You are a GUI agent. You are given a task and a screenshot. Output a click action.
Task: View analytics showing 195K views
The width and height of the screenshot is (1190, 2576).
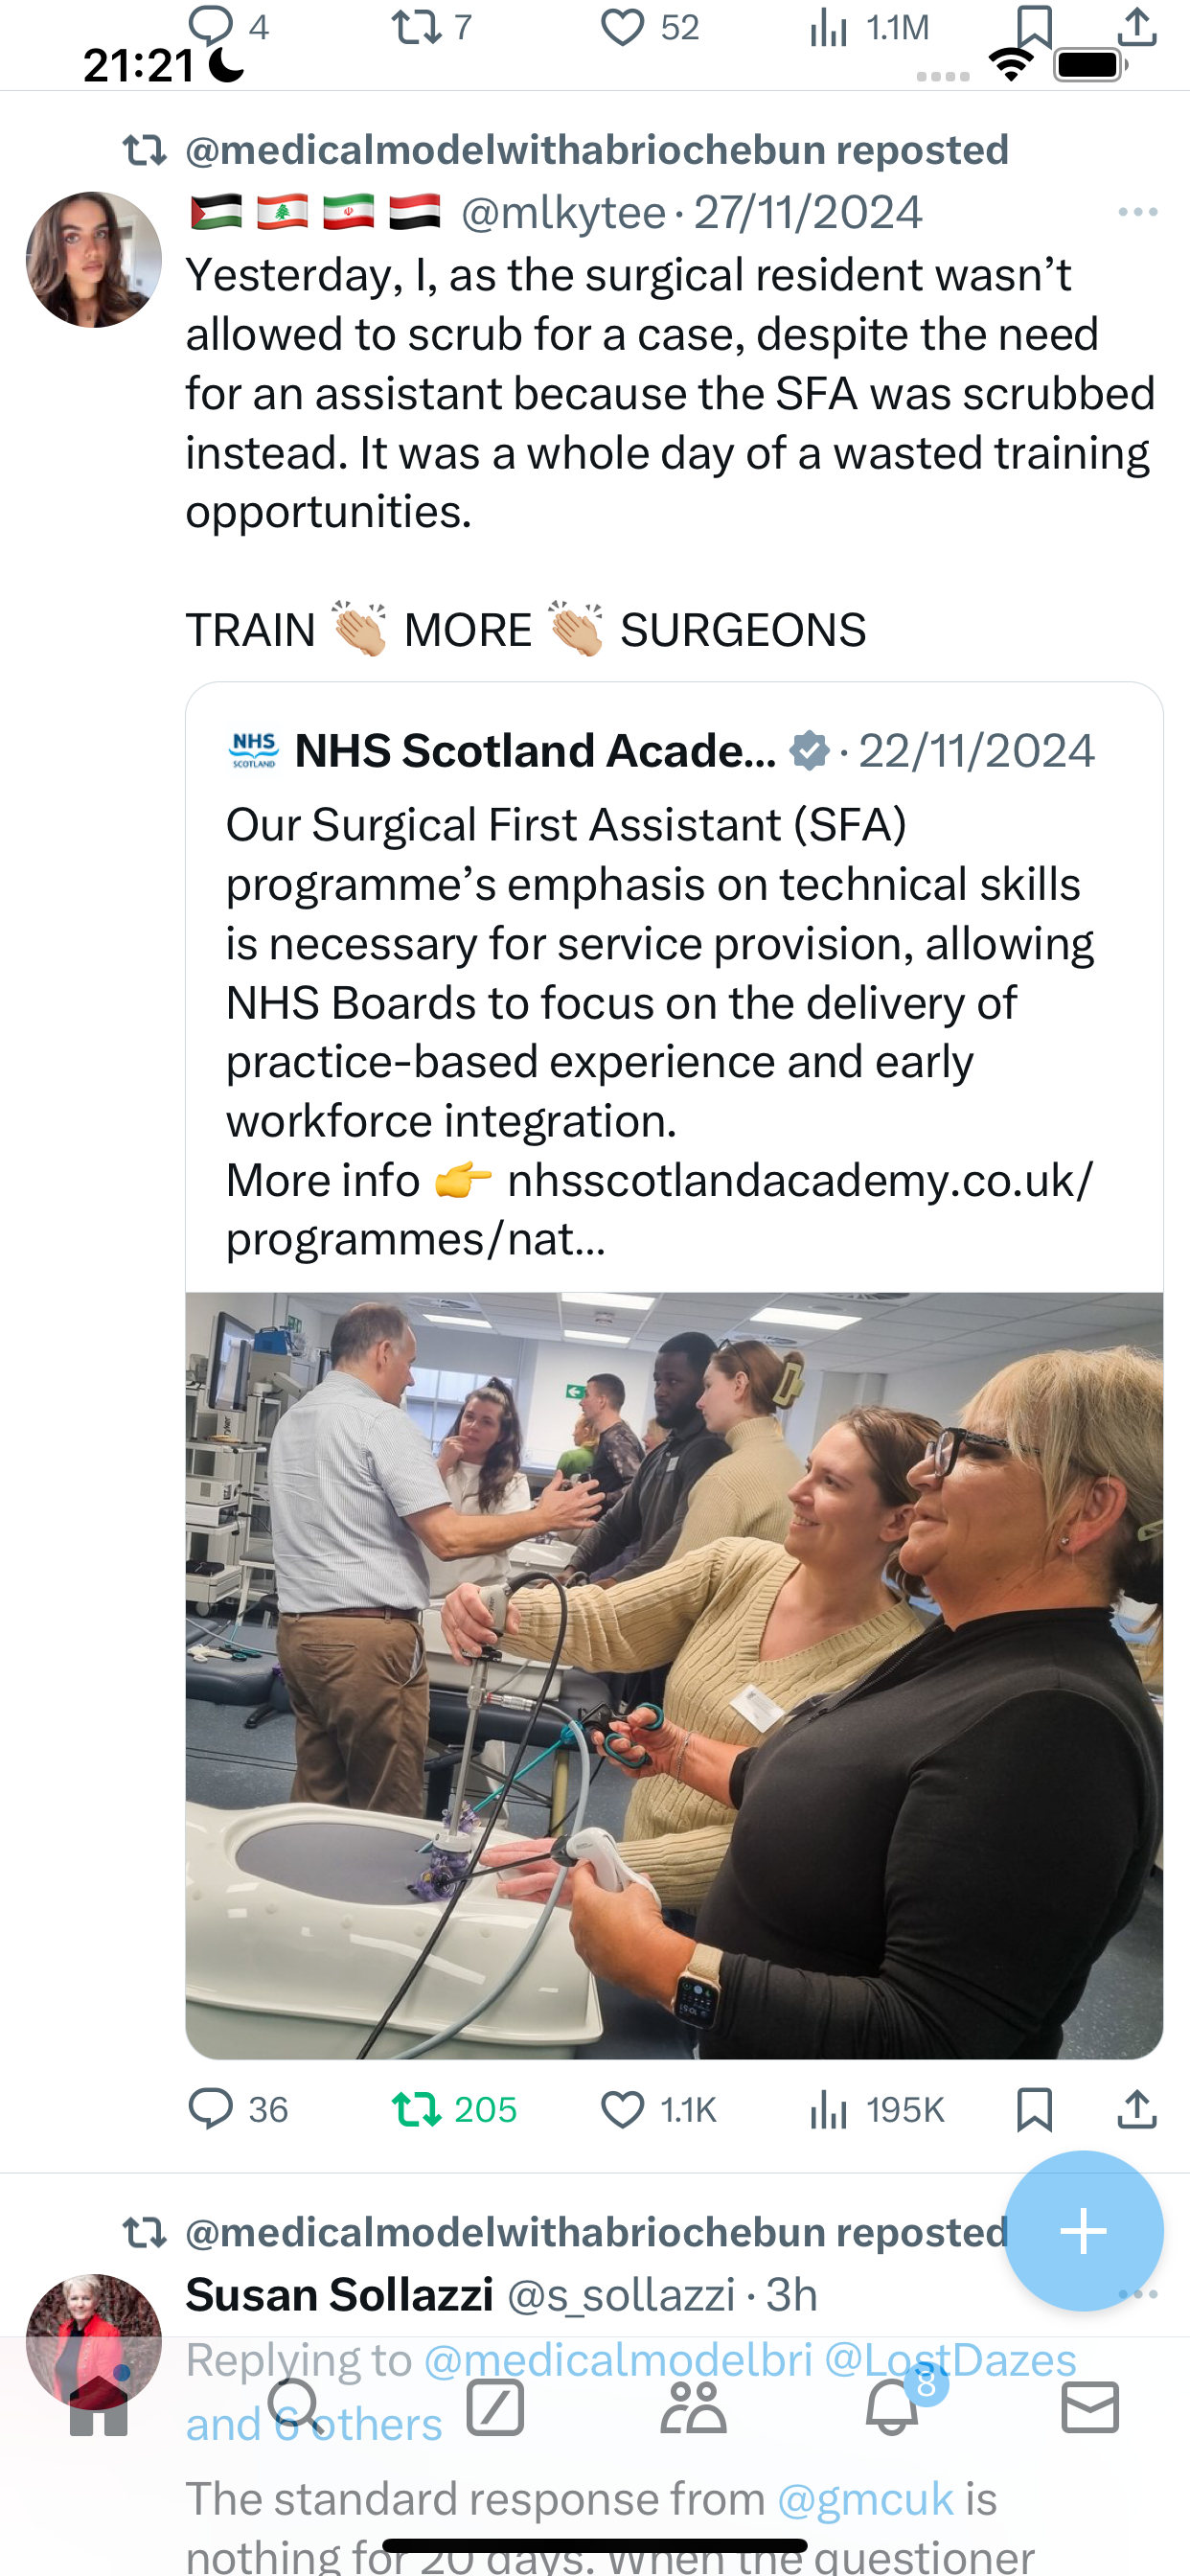(876, 2110)
